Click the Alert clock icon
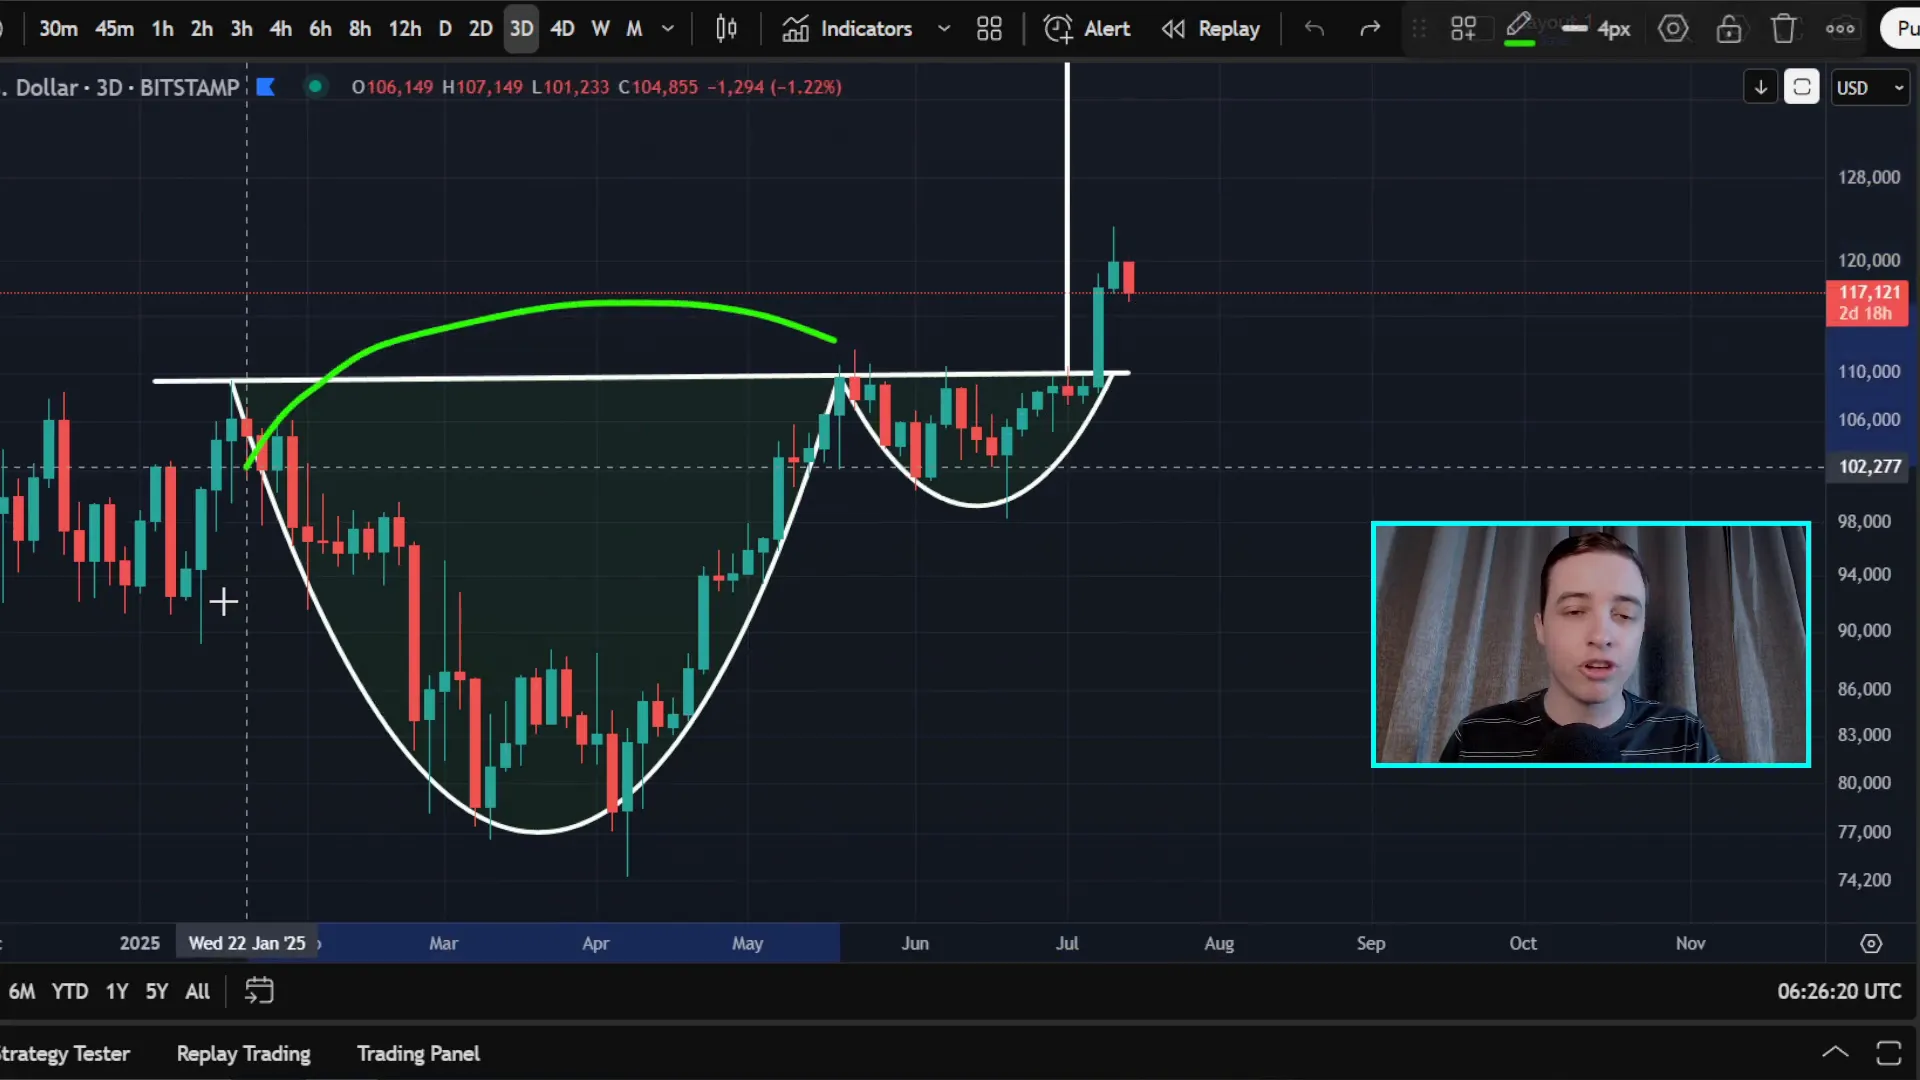The width and height of the screenshot is (1920, 1080). (1057, 29)
